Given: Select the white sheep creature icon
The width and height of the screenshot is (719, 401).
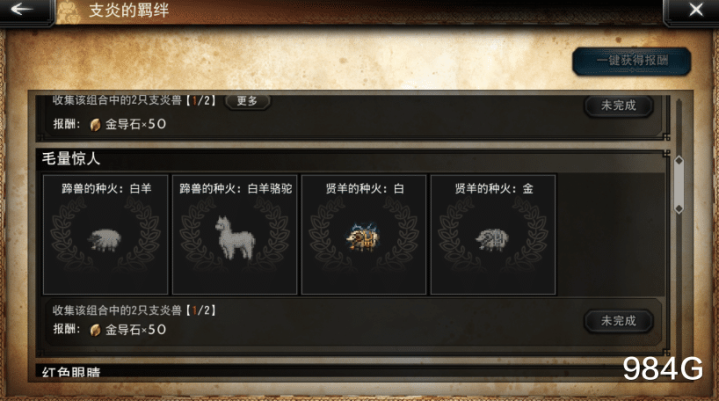Looking at the screenshot, I should point(105,240).
